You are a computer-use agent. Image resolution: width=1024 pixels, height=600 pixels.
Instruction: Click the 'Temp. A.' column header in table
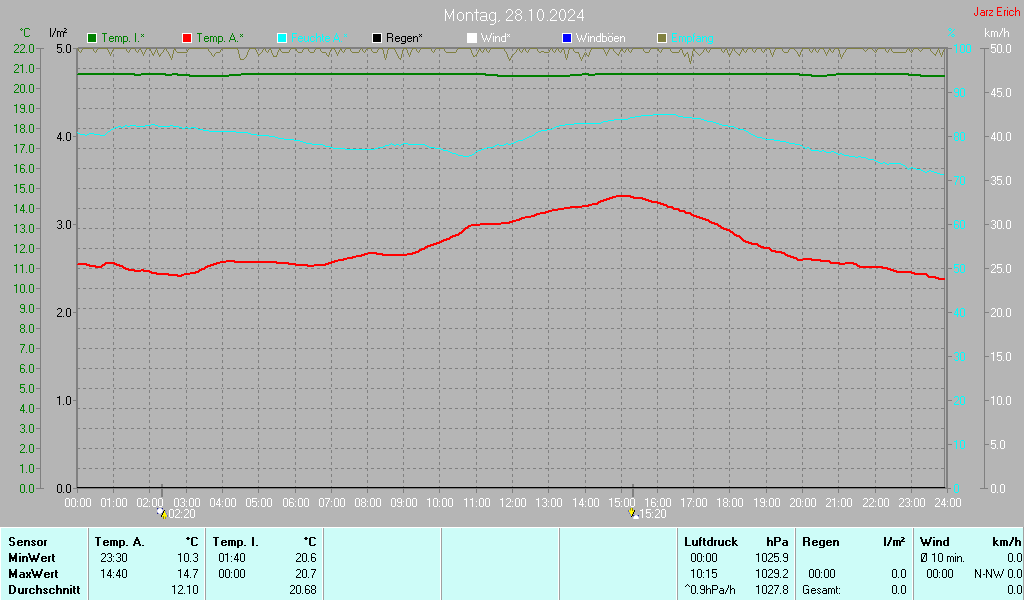coord(120,542)
